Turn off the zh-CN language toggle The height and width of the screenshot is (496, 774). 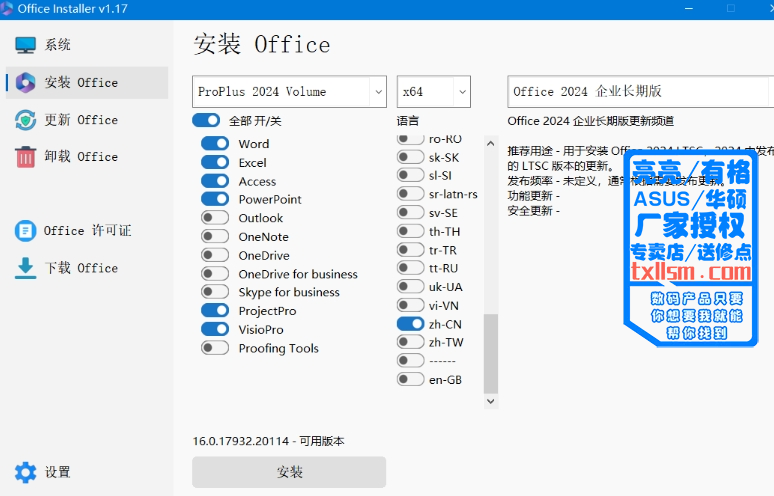pyautogui.click(x=410, y=324)
